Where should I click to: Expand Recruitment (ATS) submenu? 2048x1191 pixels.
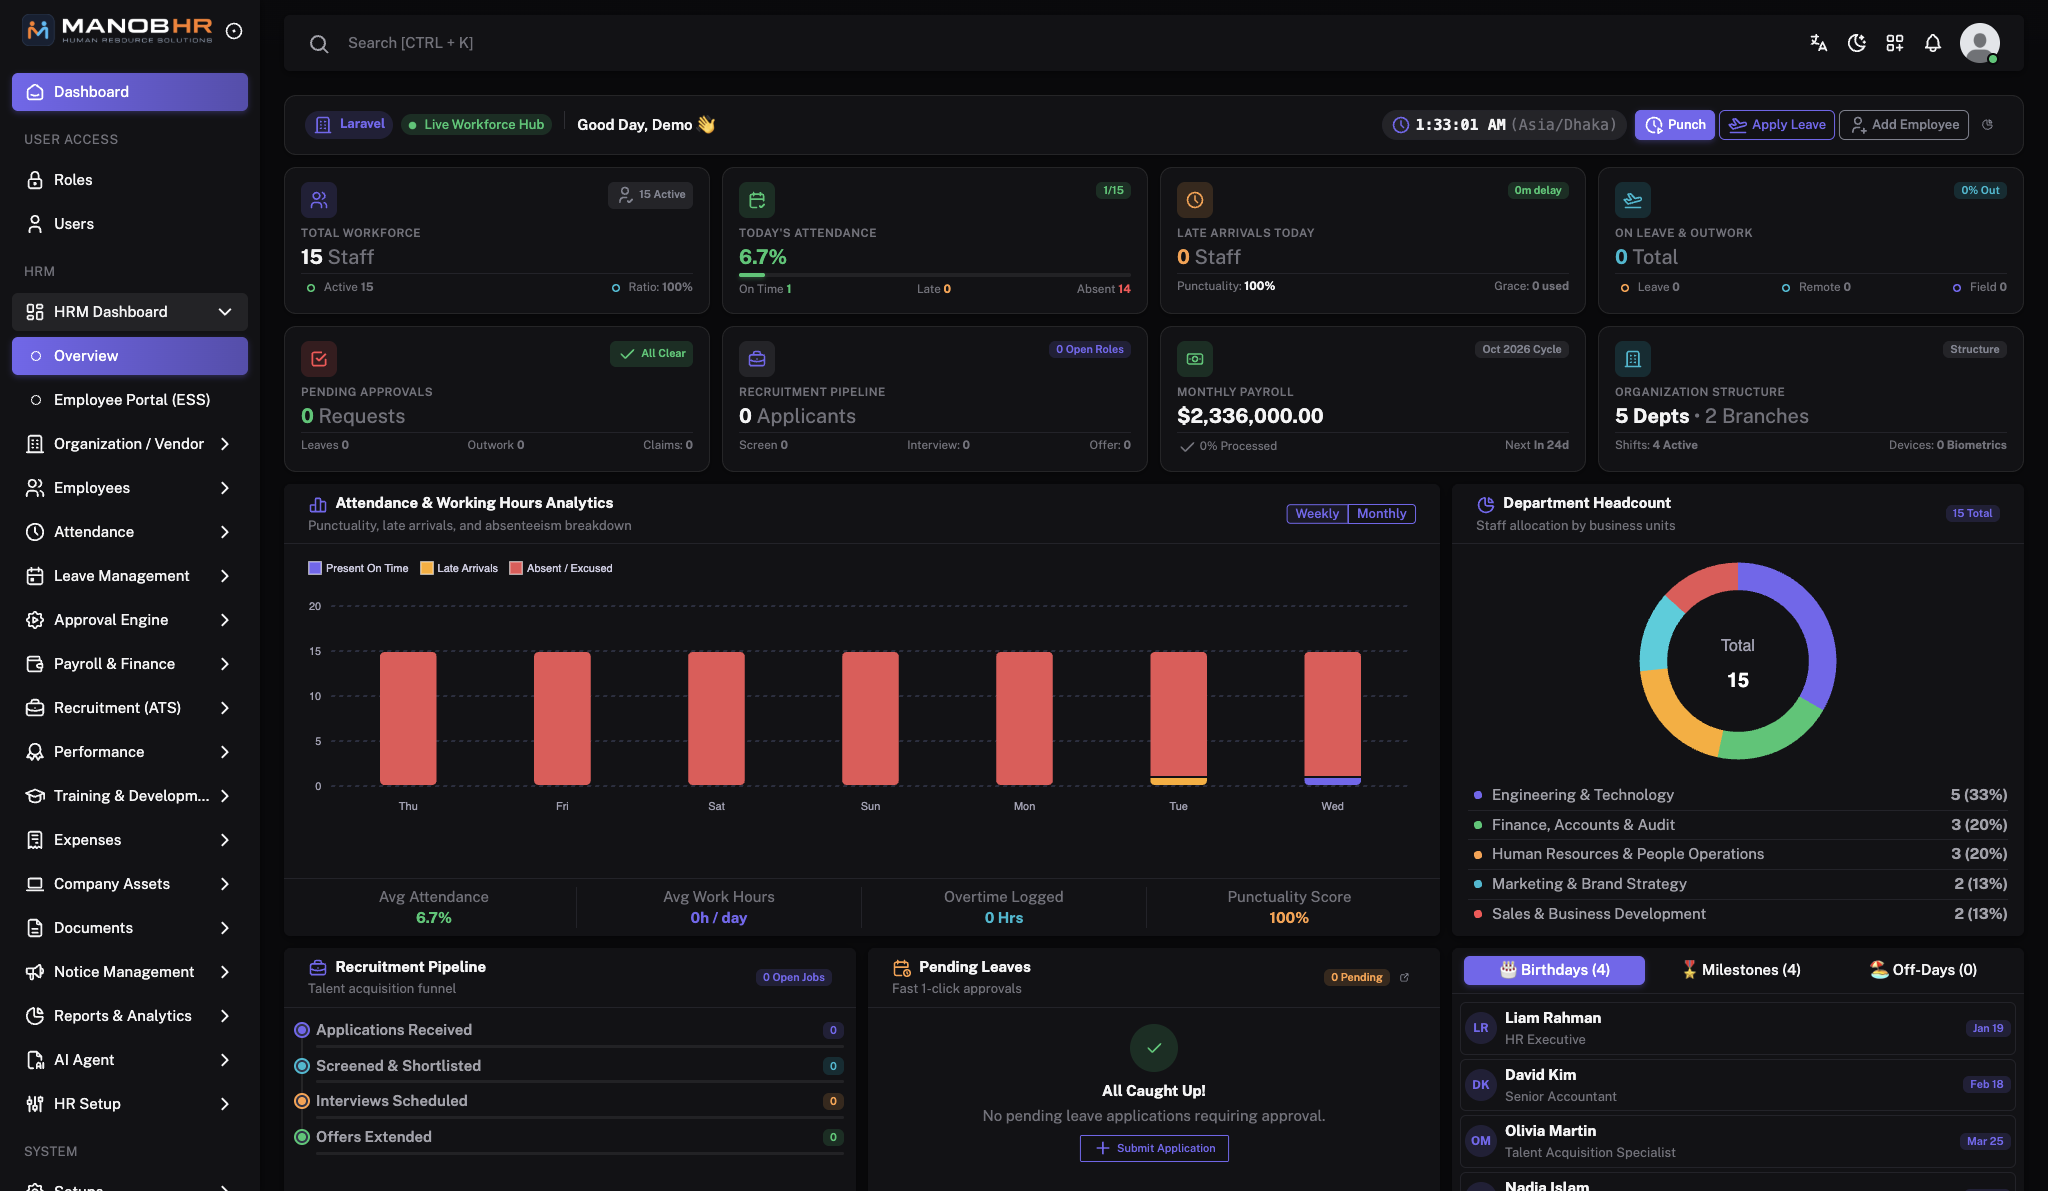coord(130,708)
